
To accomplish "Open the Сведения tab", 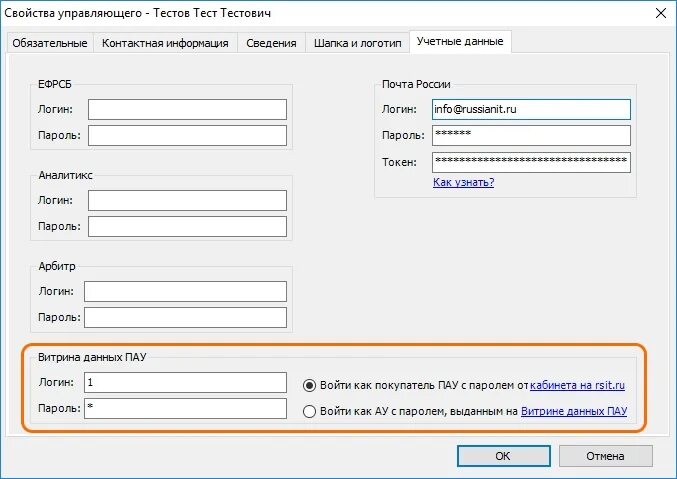I will tap(272, 43).
